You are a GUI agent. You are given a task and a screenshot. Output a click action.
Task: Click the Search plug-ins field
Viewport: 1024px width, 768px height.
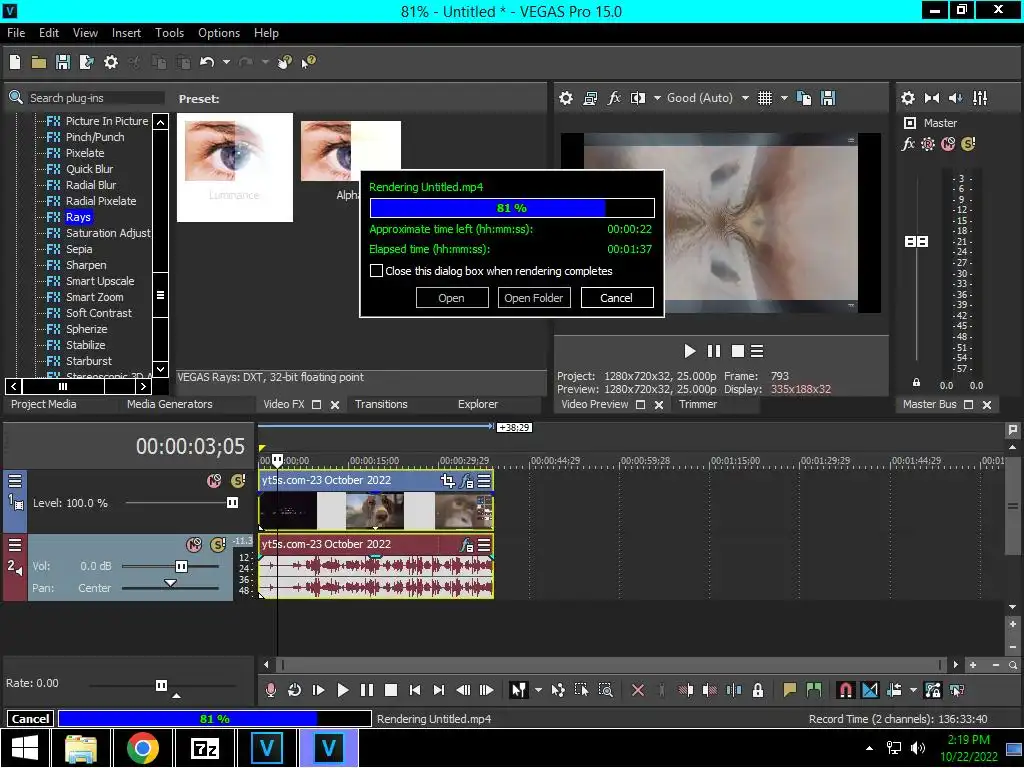[96, 98]
